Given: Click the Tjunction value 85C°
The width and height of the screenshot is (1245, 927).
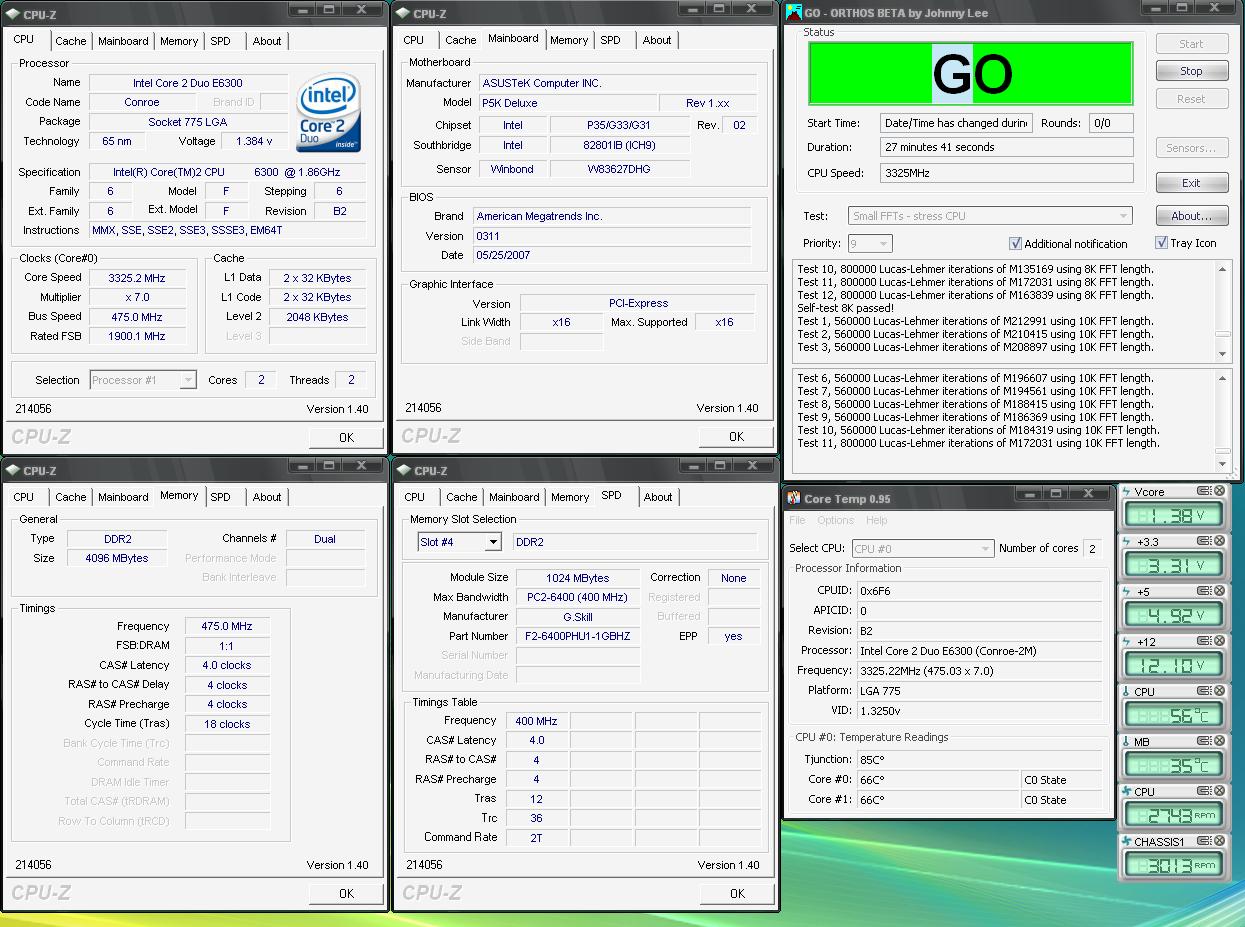Looking at the screenshot, I should 981,759.
